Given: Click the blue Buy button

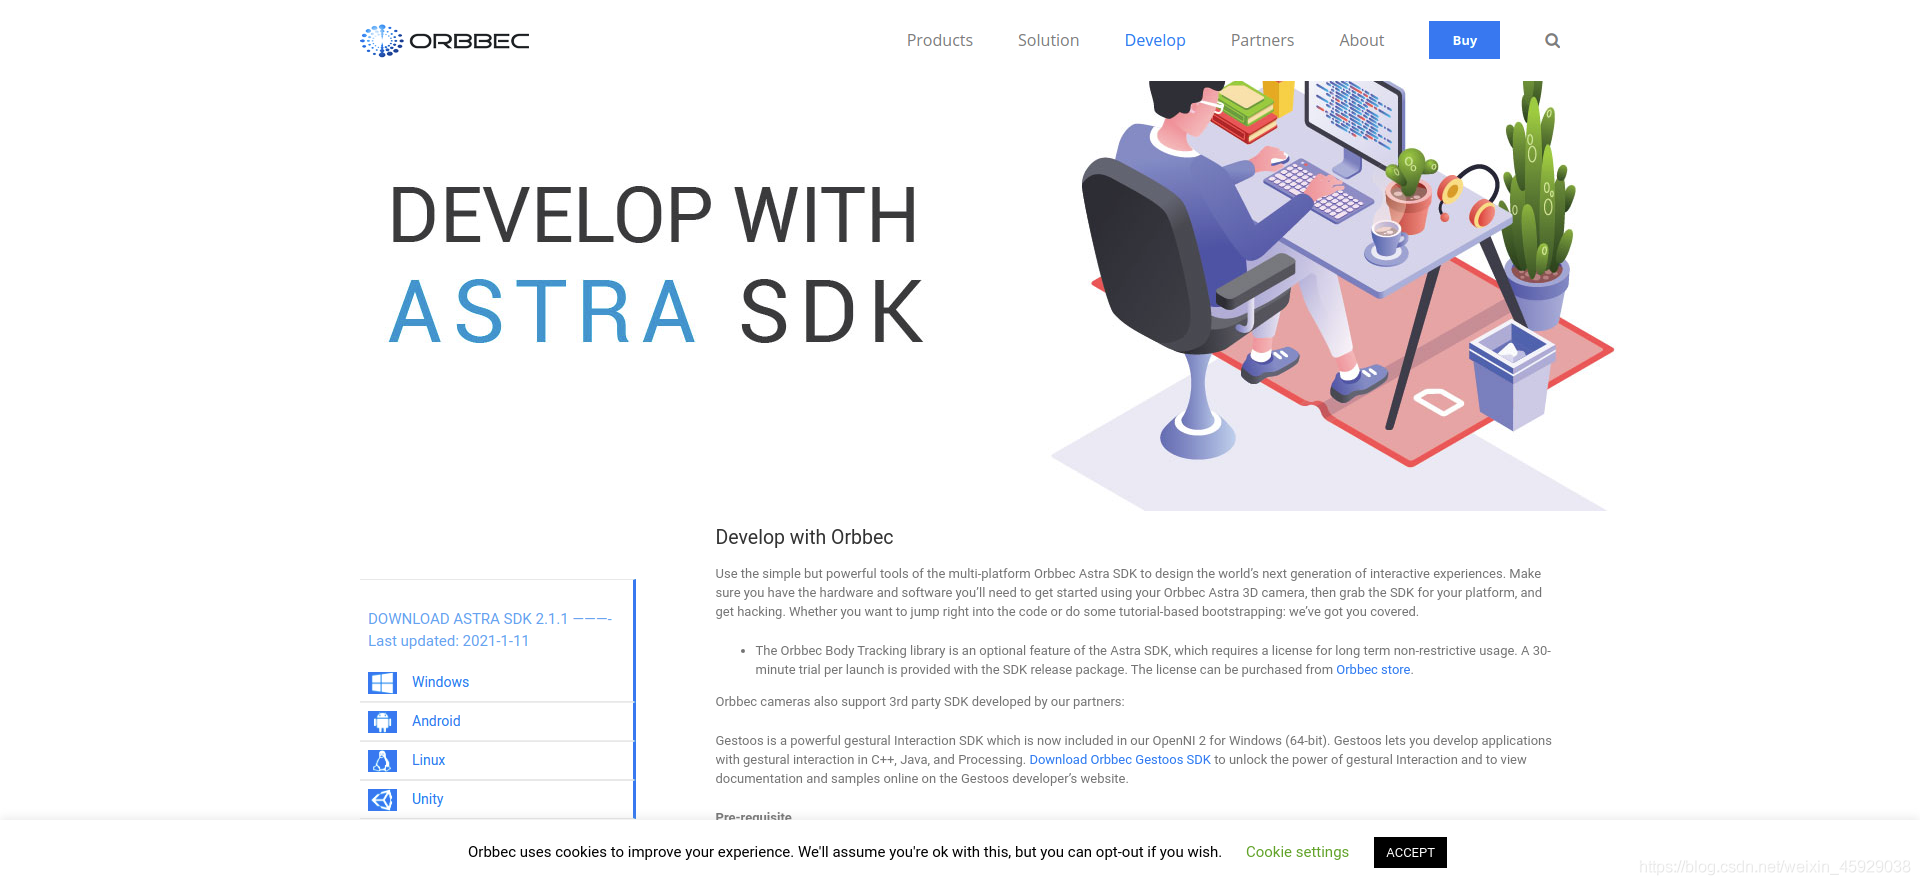Looking at the screenshot, I should (x=1464, y=40).
